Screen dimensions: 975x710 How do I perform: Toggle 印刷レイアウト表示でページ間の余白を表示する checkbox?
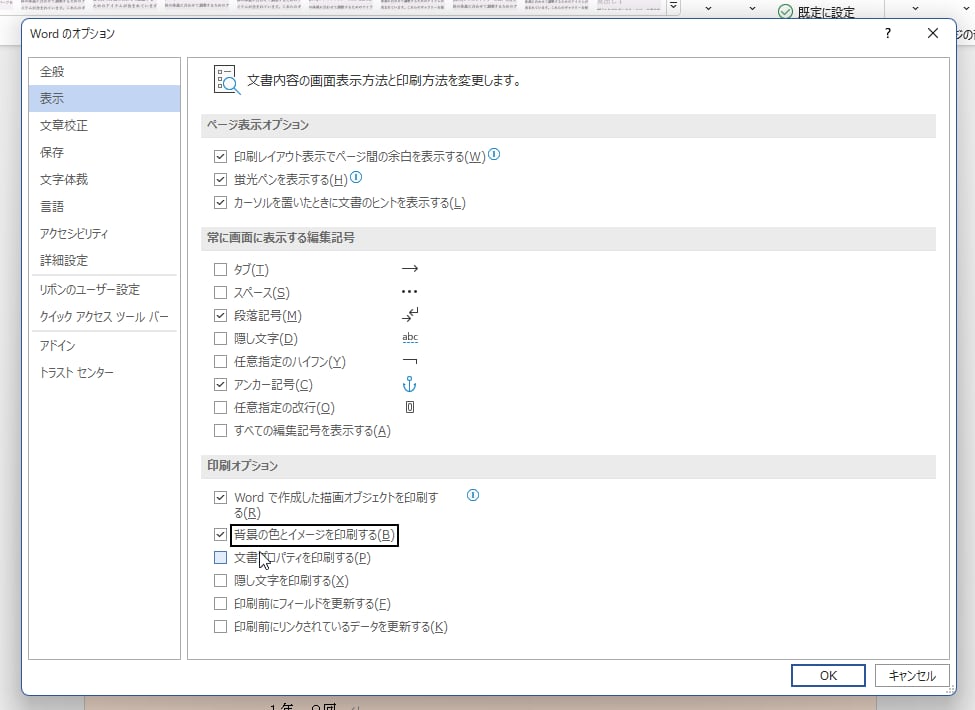pyautogui.click(x=220, y=157)
